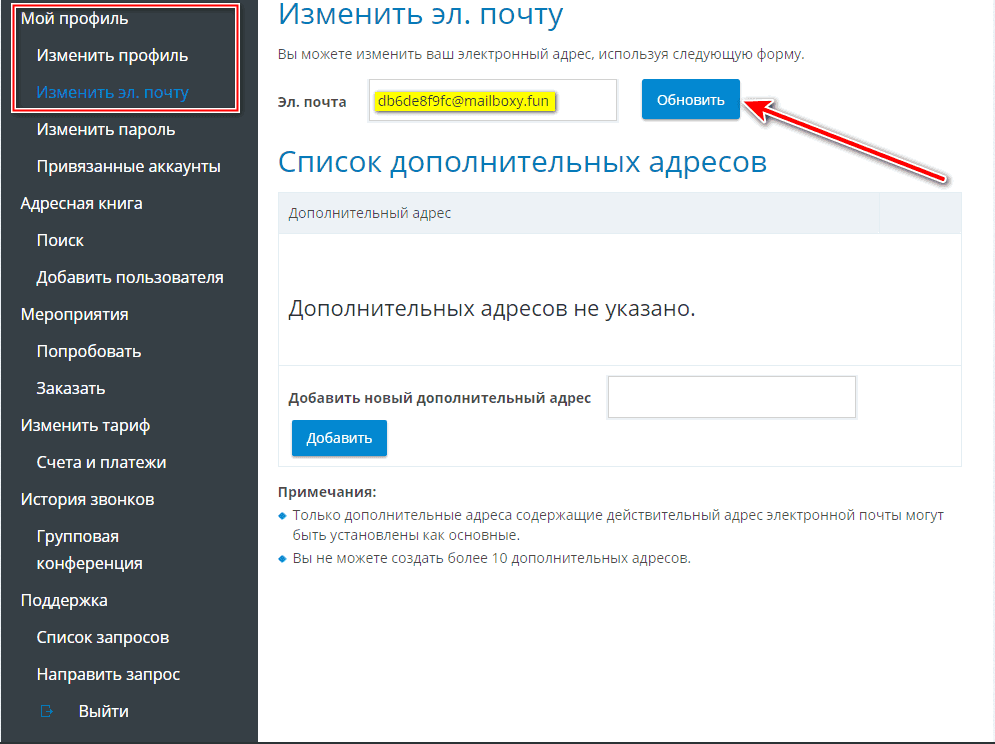Click Добавить пользователя in the sidebar
This screenshot has width=995, height=744.
(x=129, y=277)
